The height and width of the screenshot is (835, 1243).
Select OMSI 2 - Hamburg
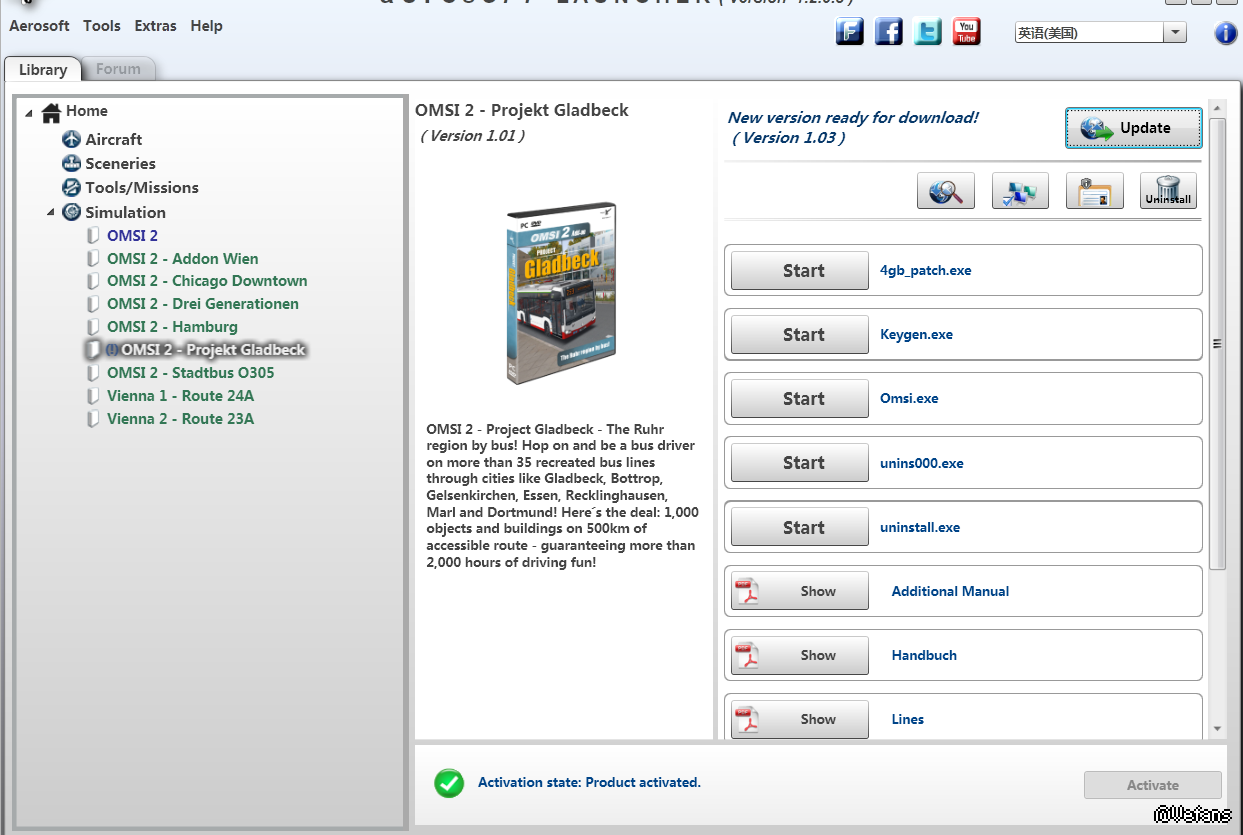coord(172,327)
